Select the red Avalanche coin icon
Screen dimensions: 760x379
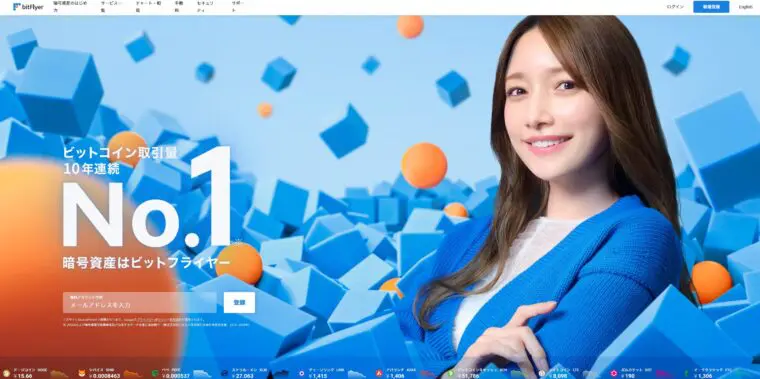point(379,373)
